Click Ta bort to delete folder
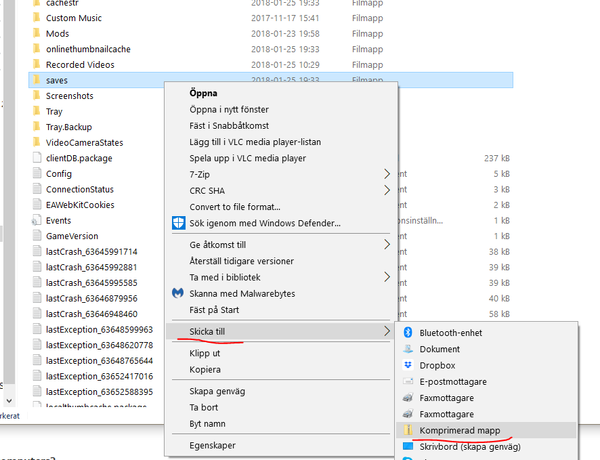Screen dimensions: 600x460 204,408
